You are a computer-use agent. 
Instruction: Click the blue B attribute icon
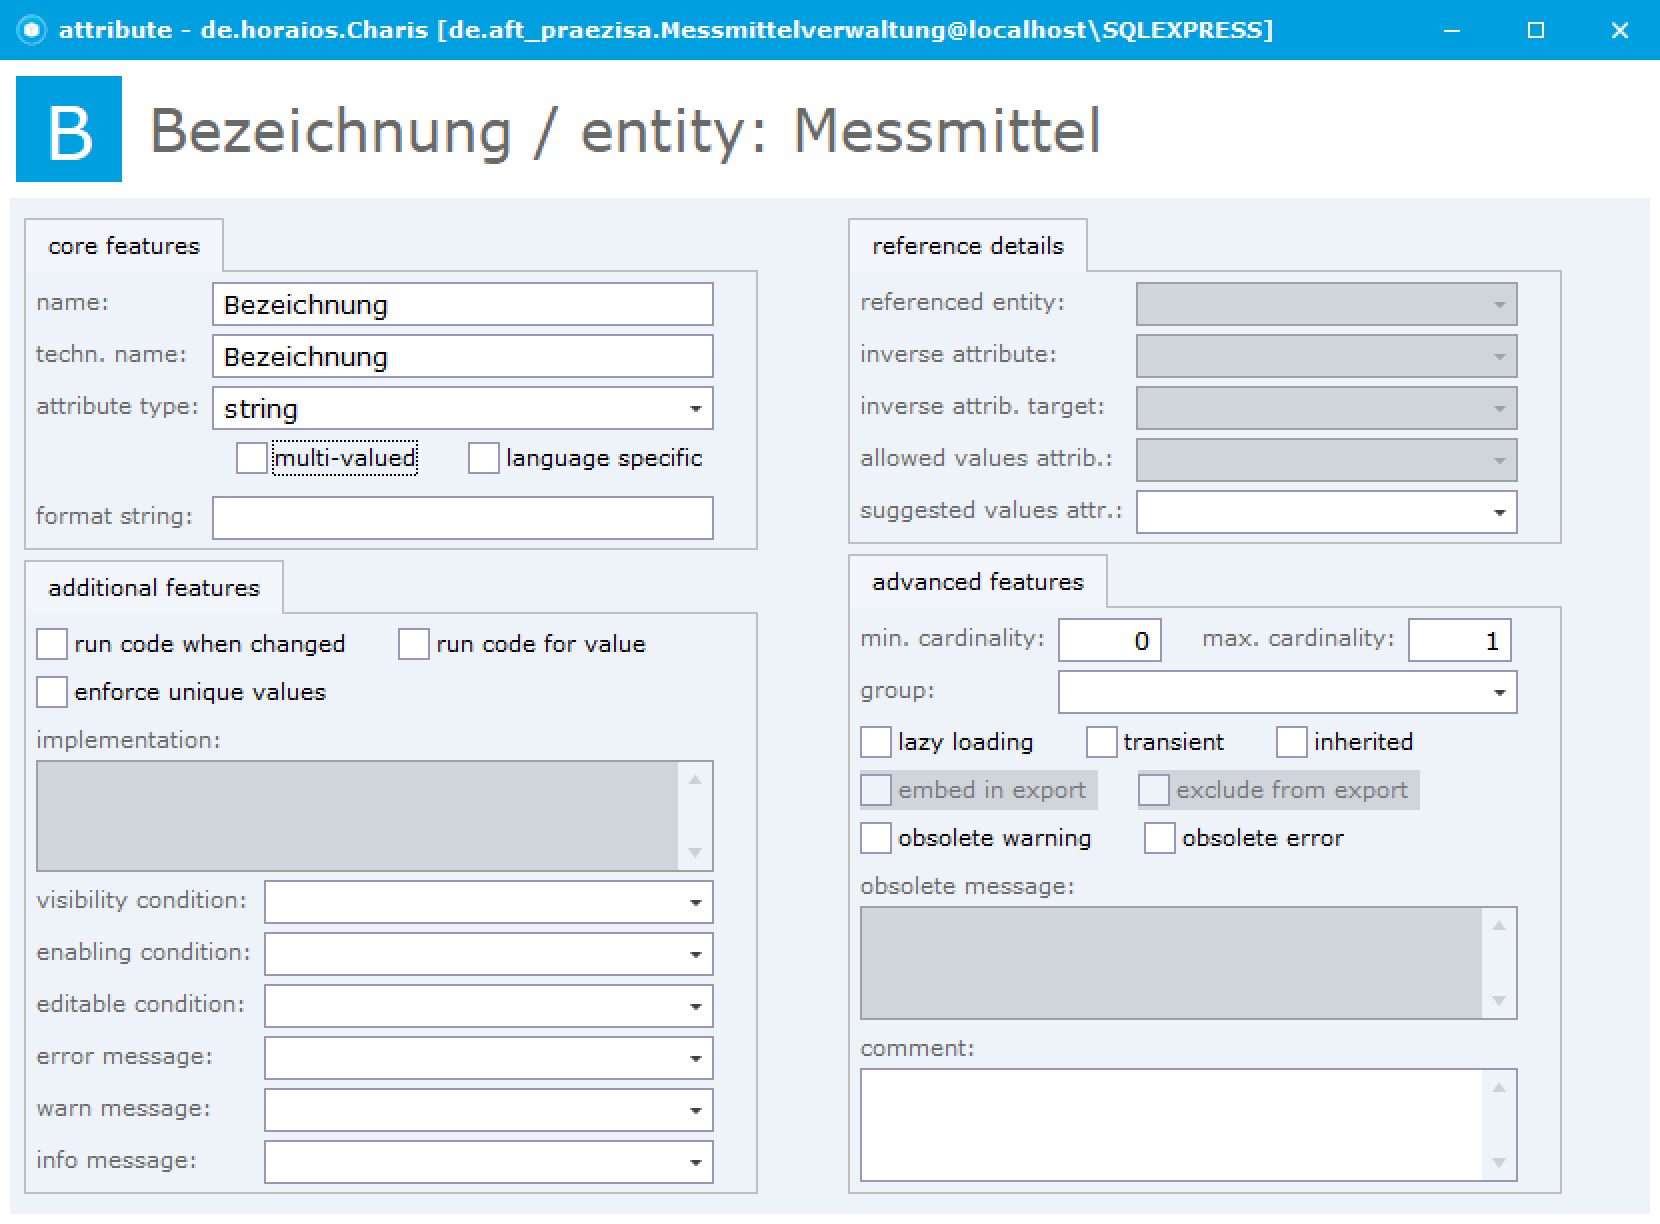[x=69, y=129]
